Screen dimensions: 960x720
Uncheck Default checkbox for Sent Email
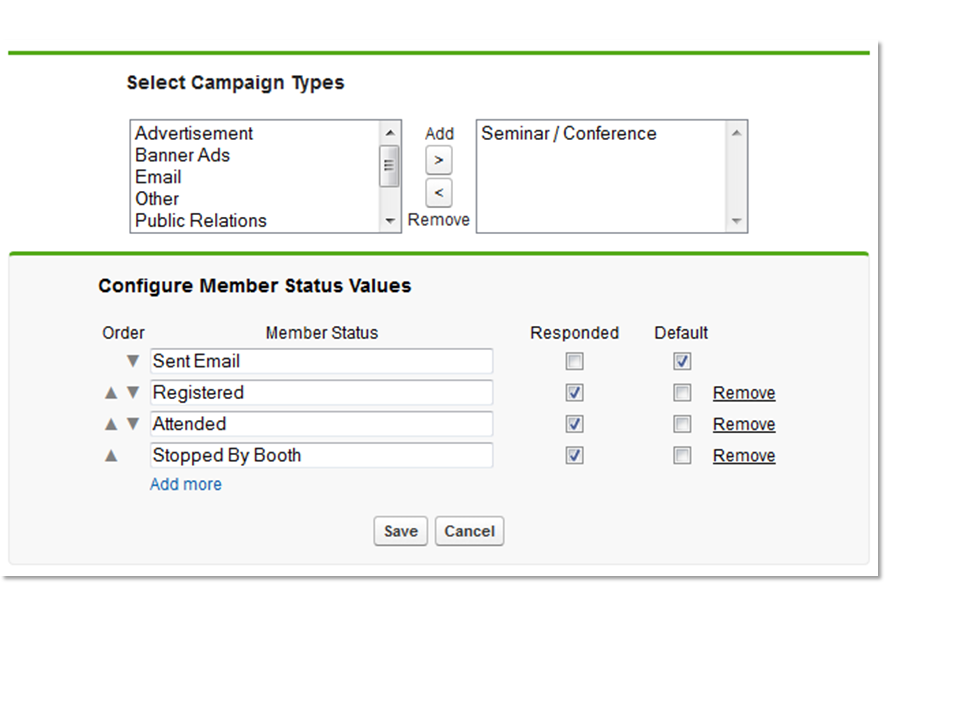(682, 361)
